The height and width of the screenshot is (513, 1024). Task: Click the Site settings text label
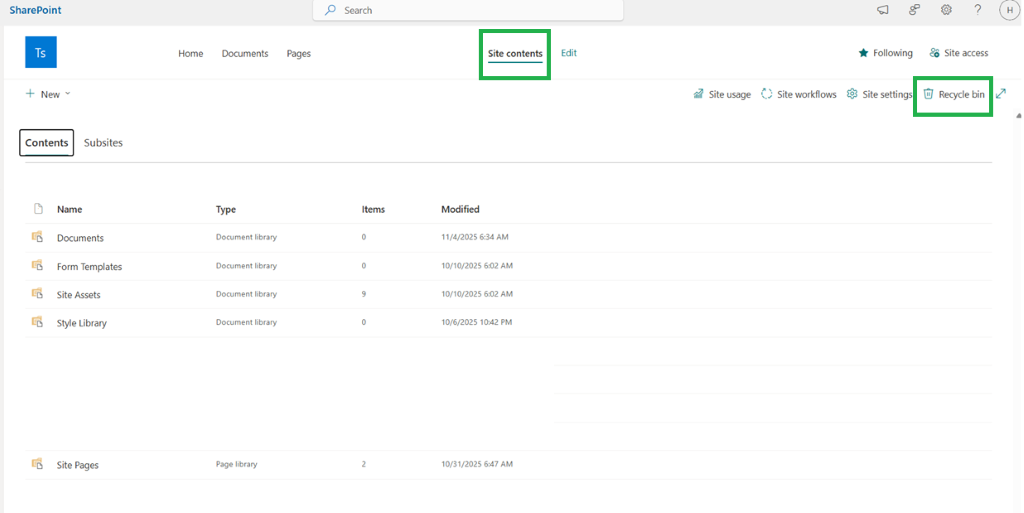(x=887, y=95)
